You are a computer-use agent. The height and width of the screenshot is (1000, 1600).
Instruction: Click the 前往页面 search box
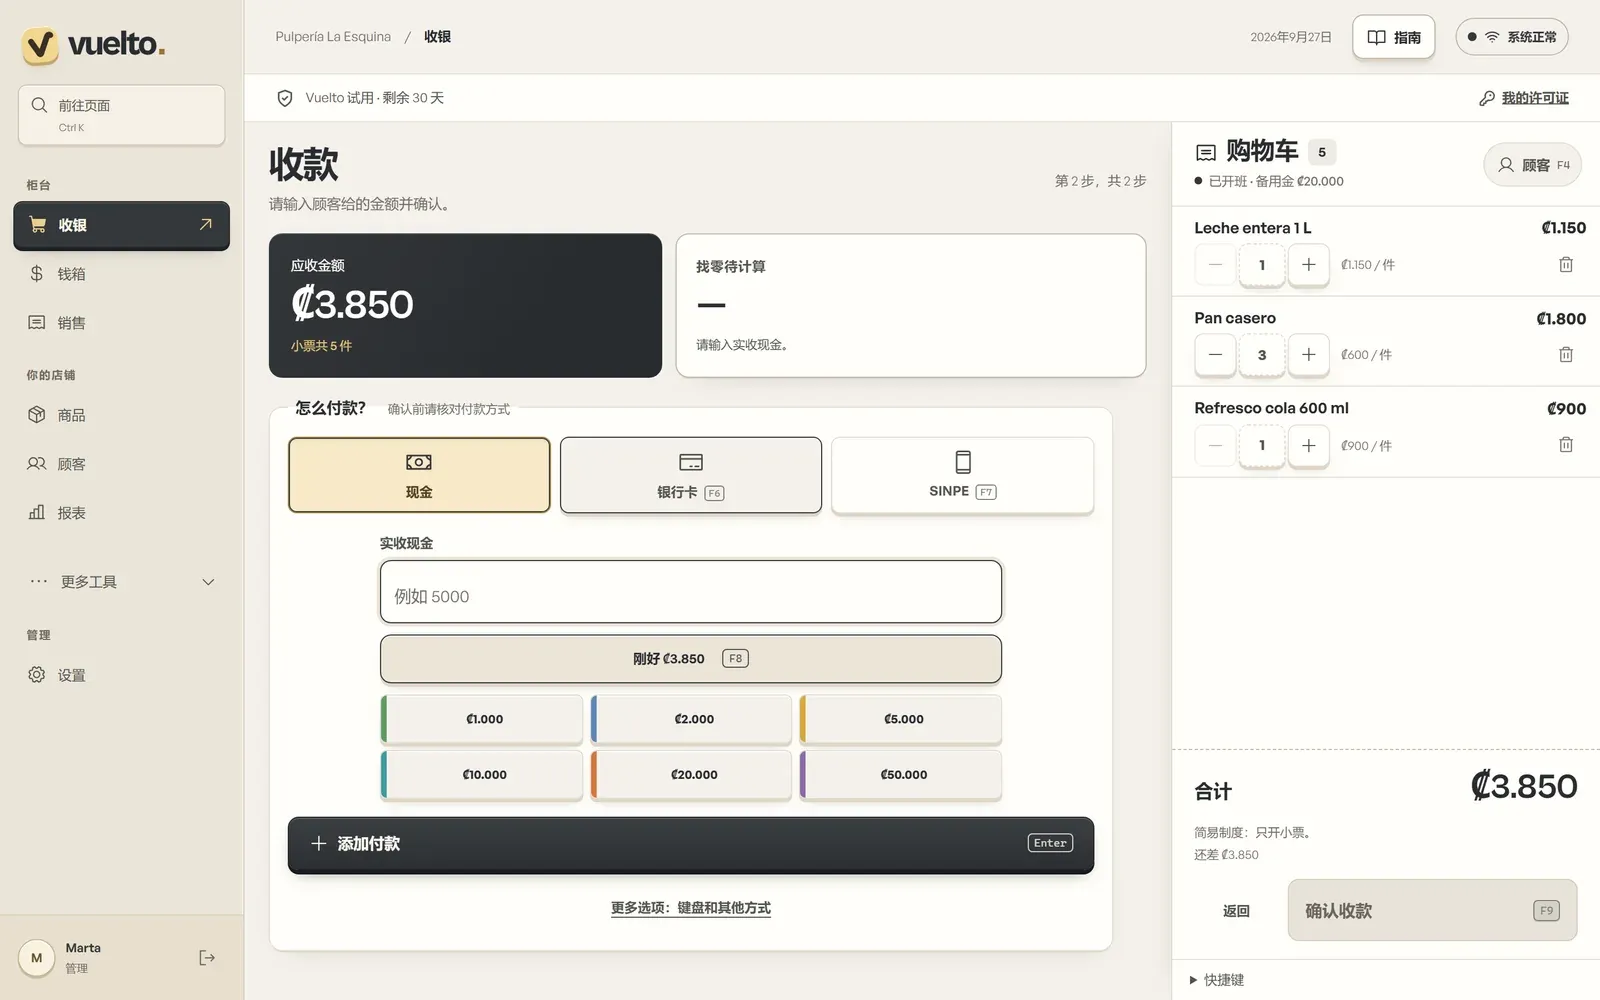[x=122, y=115]
